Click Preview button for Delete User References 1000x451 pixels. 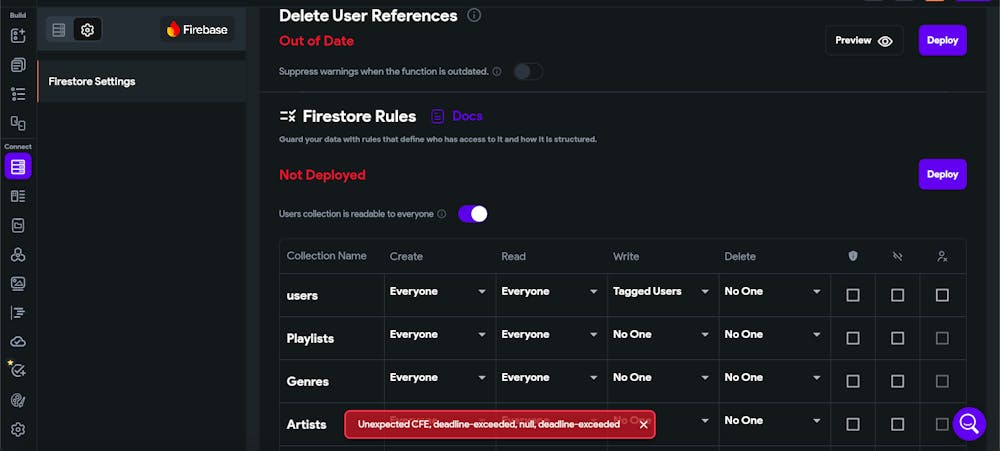click(863, 41)
